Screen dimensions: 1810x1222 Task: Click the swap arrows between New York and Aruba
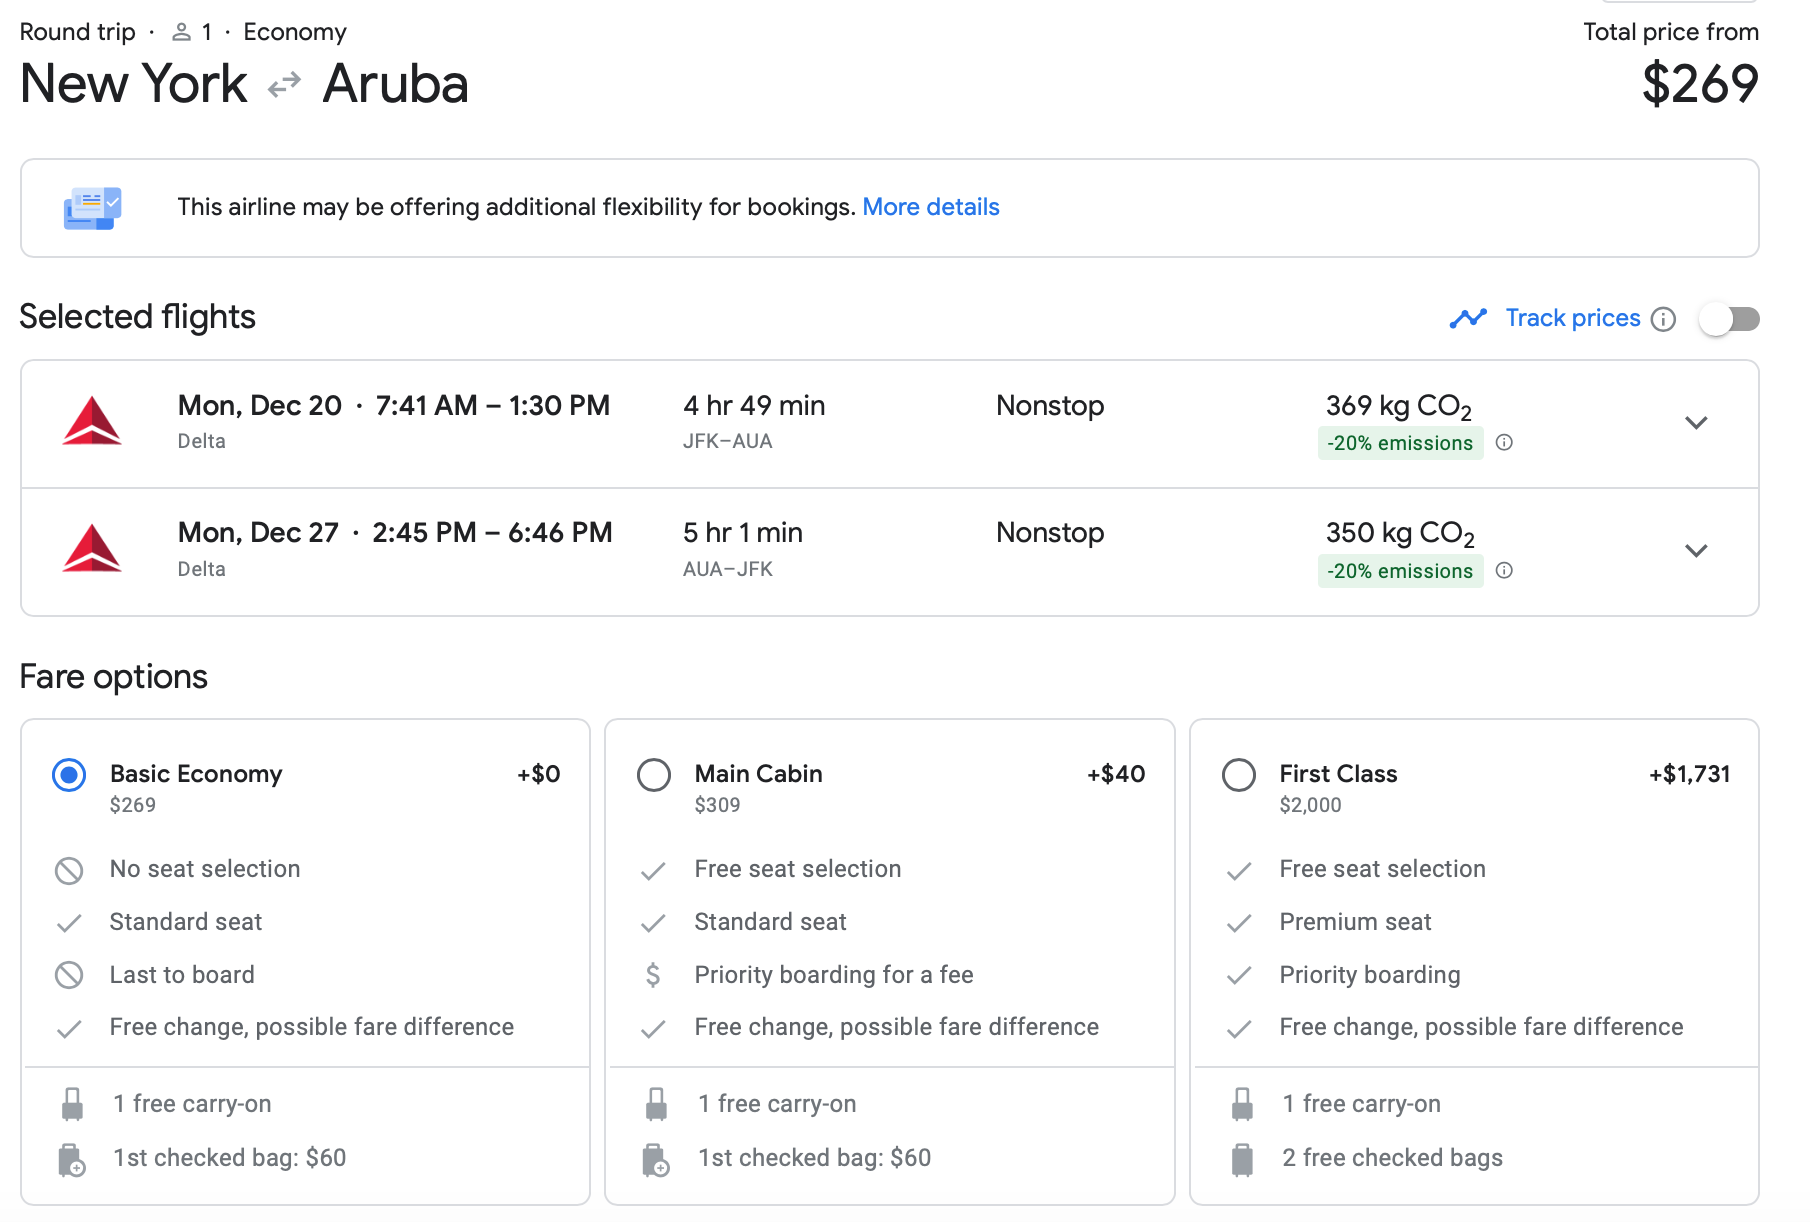pos(285,85)
